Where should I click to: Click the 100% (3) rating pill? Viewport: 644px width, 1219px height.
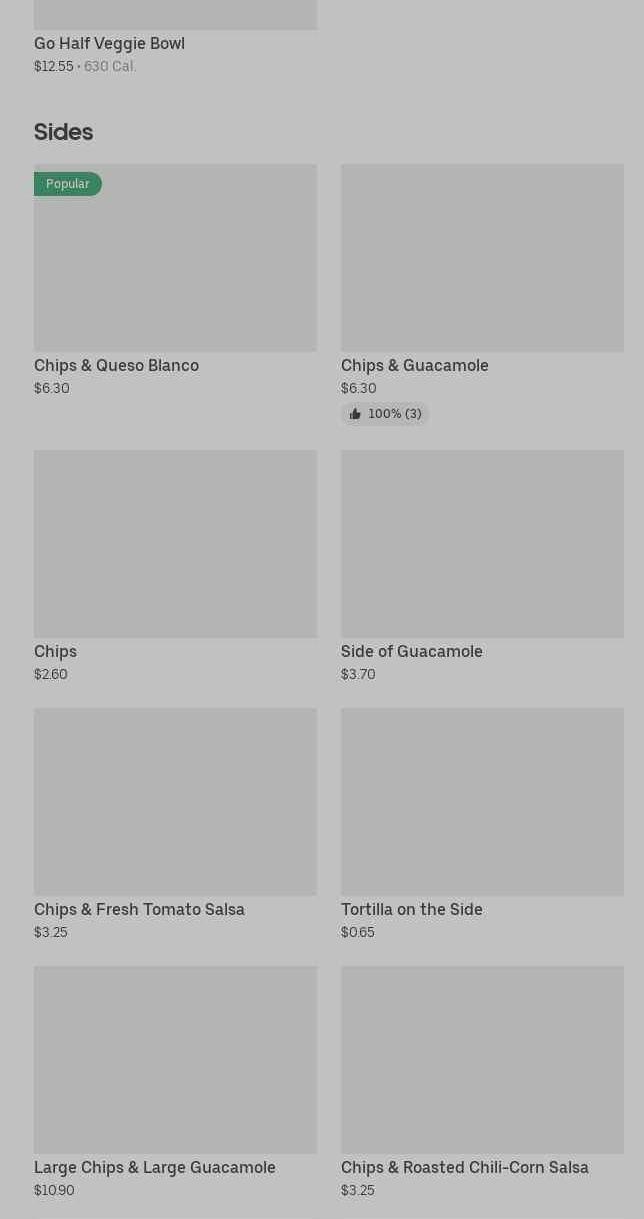coord(394,414)
